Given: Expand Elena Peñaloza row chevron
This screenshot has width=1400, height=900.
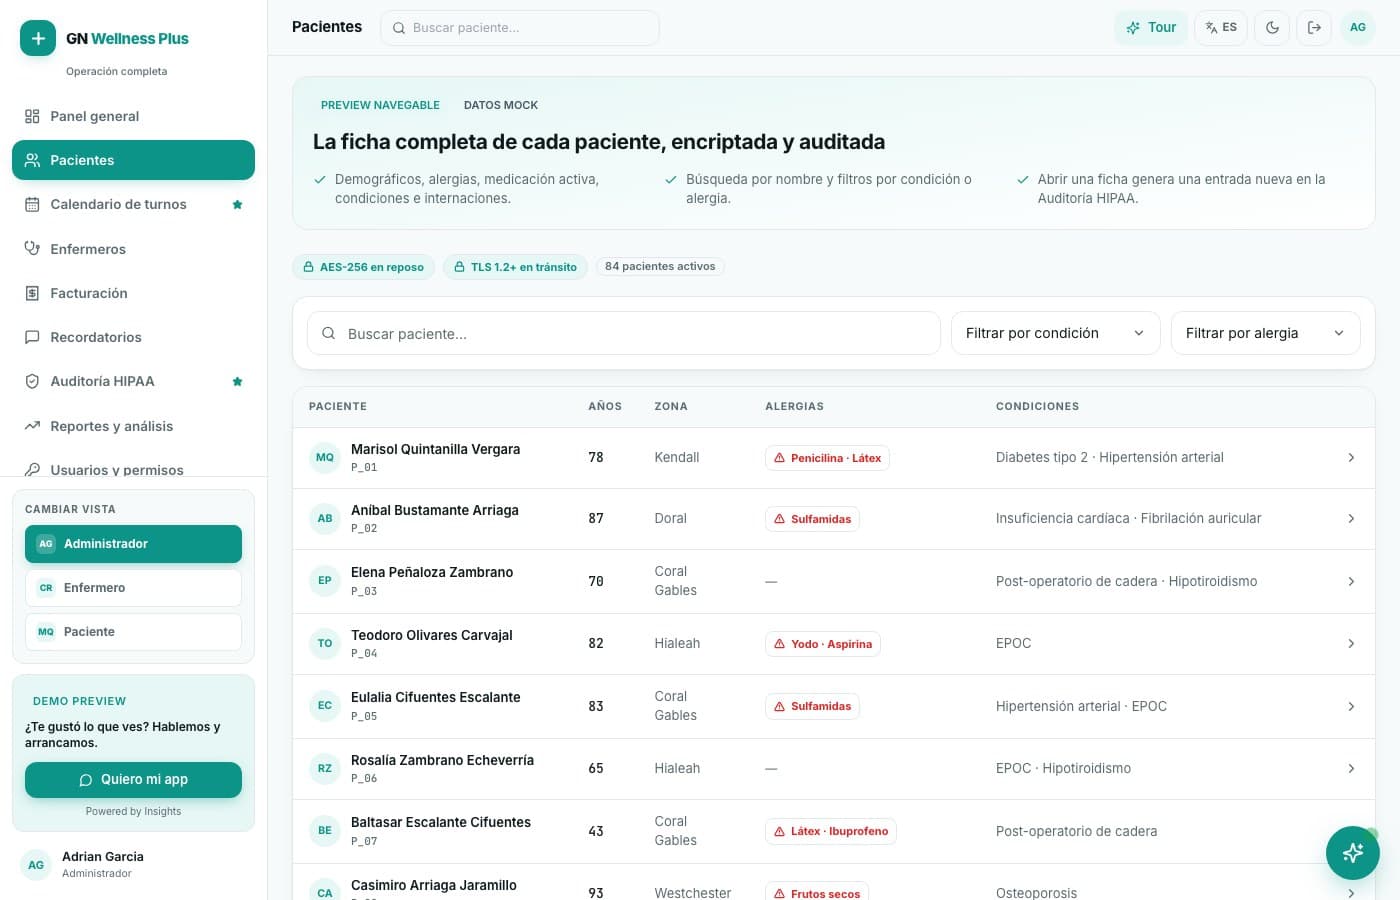Looking at the screenshot, I should (1351, 581).
